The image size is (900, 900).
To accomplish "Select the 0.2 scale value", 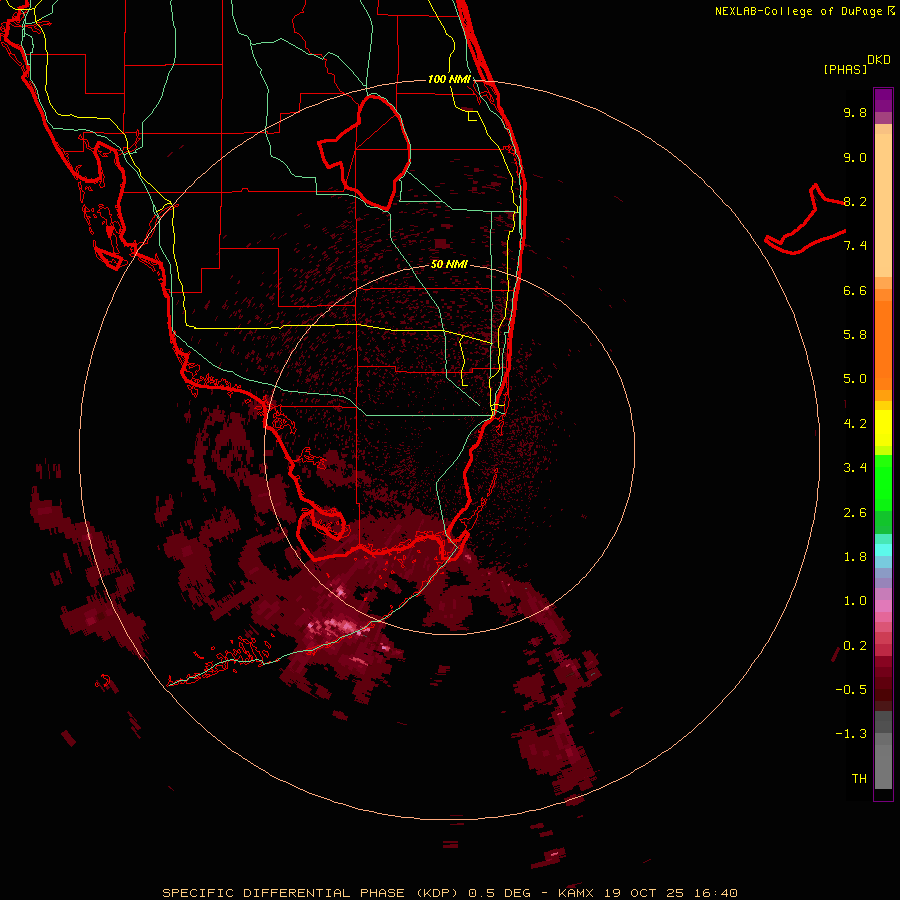I will [x=855, y=646].
